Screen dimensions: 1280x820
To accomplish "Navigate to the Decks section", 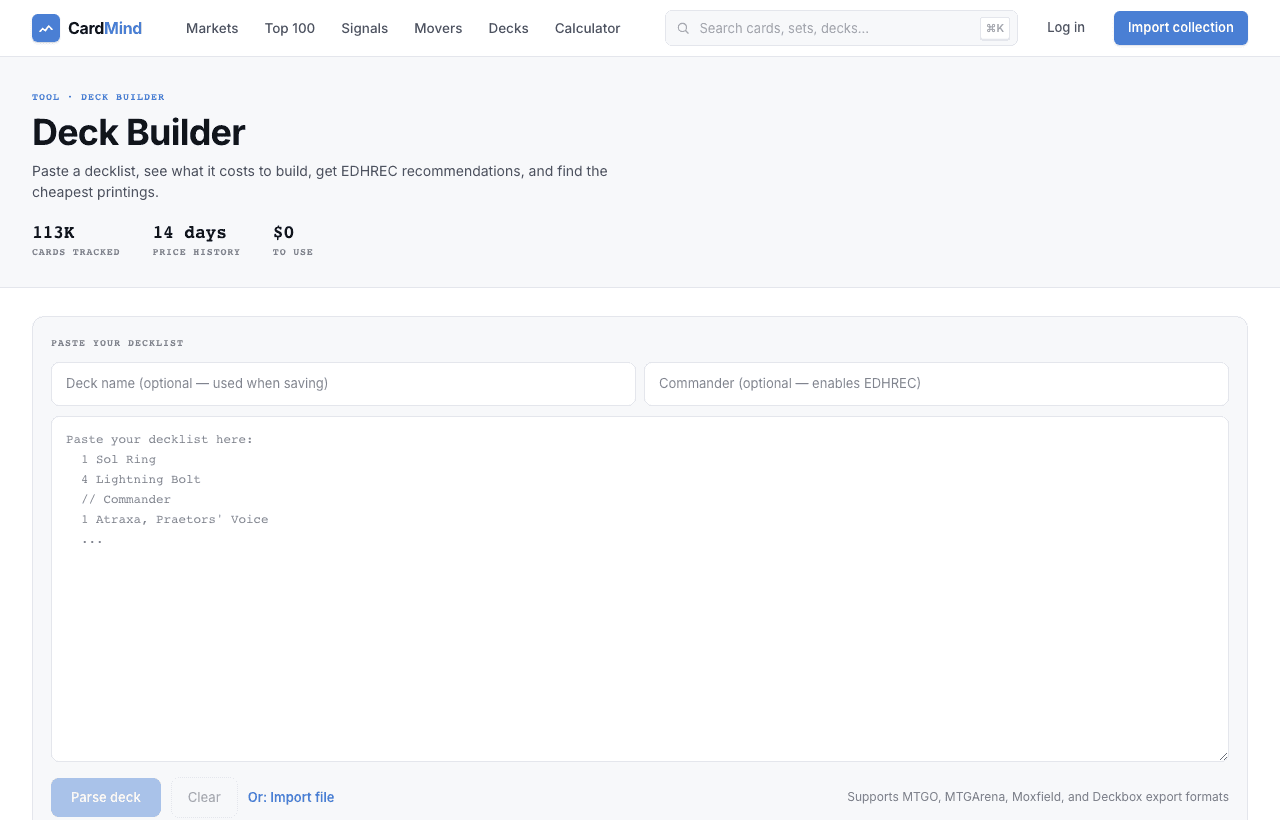I will [x=508, y=28].
